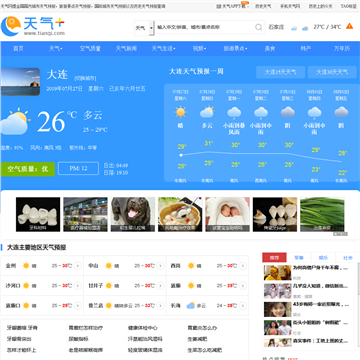Viewport: 360px width, 360px height.
Task: Go to 首页 in the navigation bar
Action: click(18, 49)
